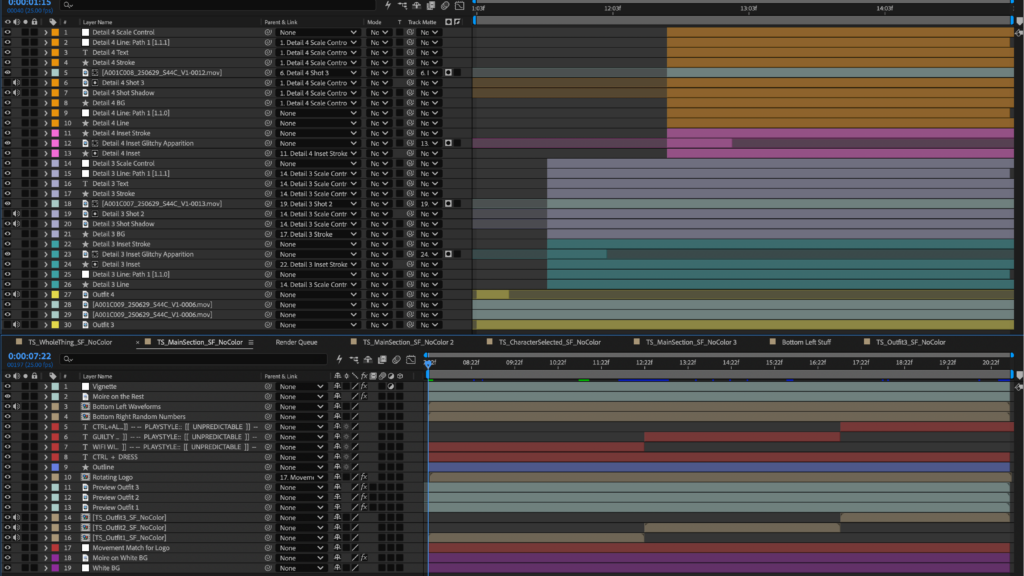Viewport: 1024px width, 576px height.
Task: Open parent dropdown for Detail 4 Scale Control
Action: [x=318, y=32]
